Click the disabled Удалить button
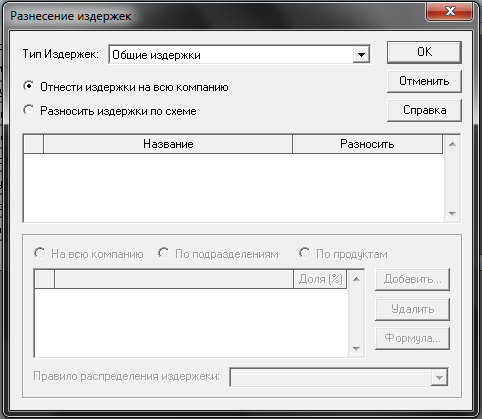The width and height of the screenshot is (482, 419). click(412, 309)
